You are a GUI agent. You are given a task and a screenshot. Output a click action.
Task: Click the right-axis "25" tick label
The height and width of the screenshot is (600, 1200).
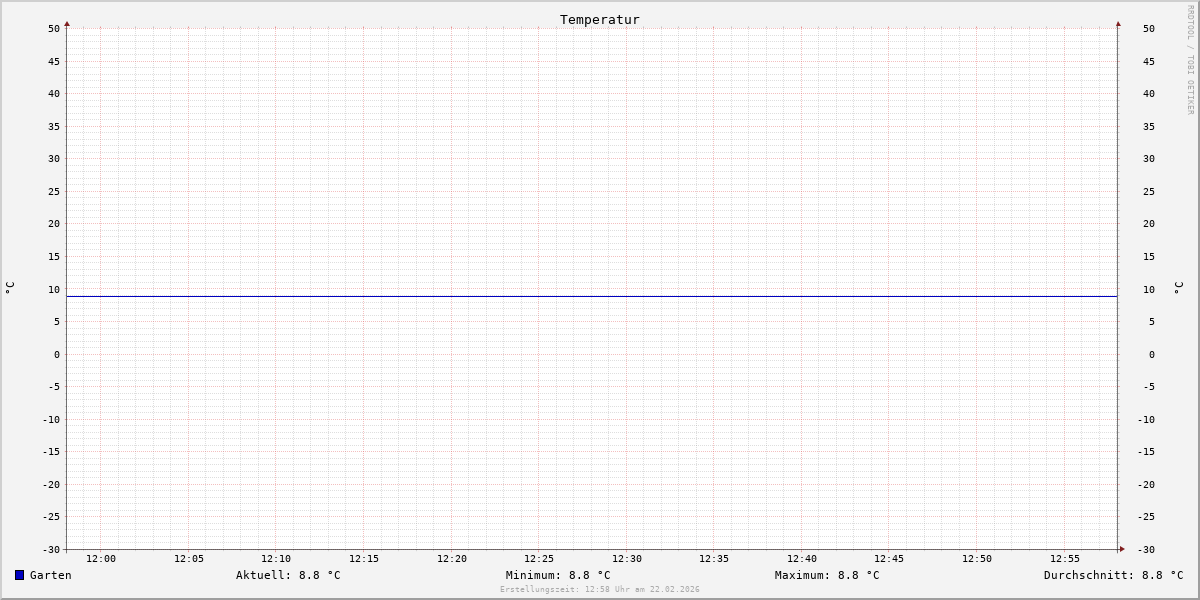1149,192
